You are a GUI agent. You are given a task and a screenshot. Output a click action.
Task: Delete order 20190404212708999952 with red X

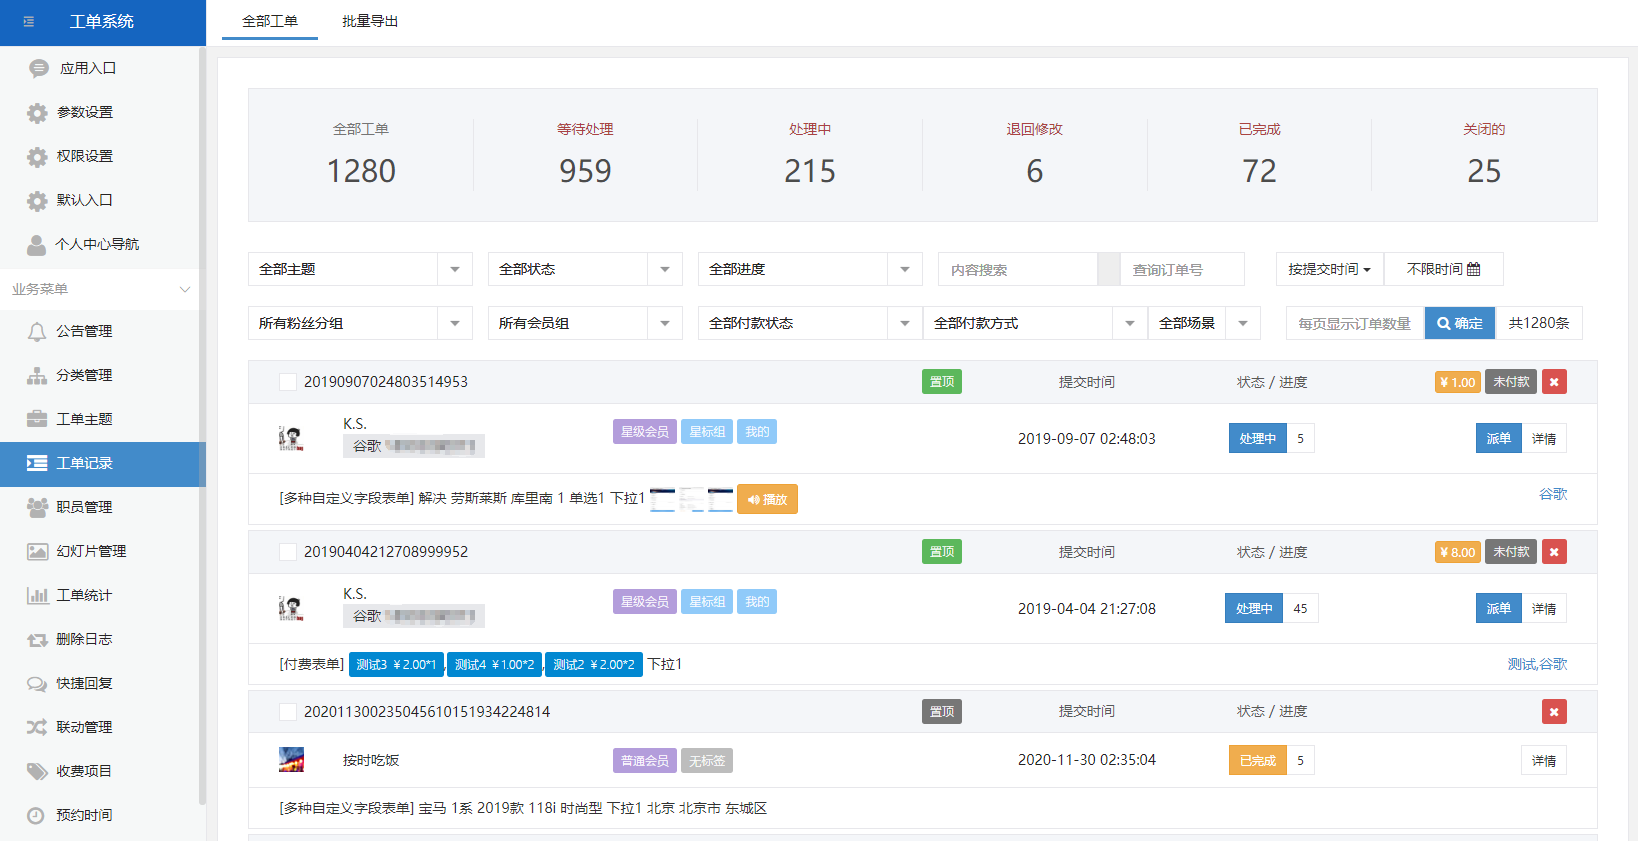coord(1554,552)
